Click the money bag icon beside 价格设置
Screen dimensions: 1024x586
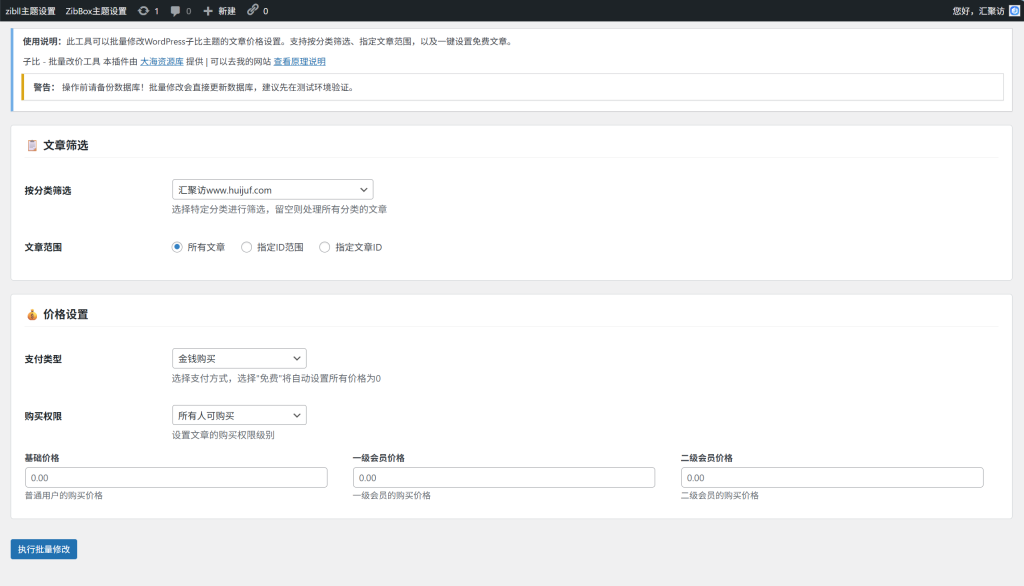32,315
